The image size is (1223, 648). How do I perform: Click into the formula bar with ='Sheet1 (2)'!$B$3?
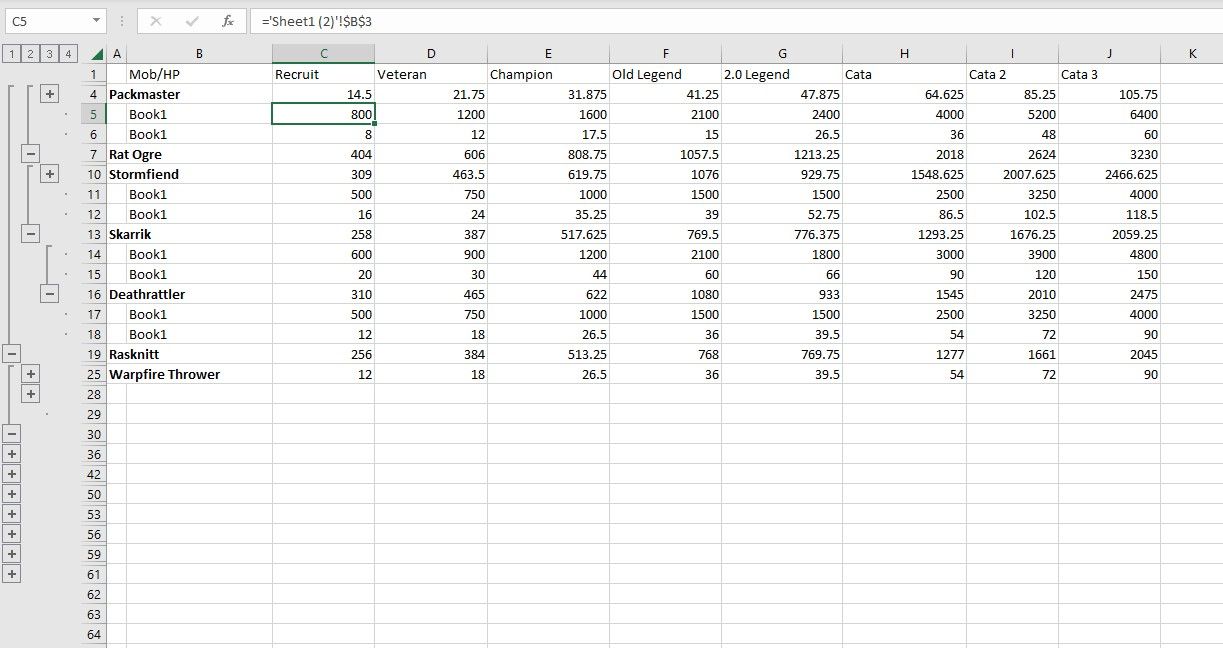click(x=735, y=20)
